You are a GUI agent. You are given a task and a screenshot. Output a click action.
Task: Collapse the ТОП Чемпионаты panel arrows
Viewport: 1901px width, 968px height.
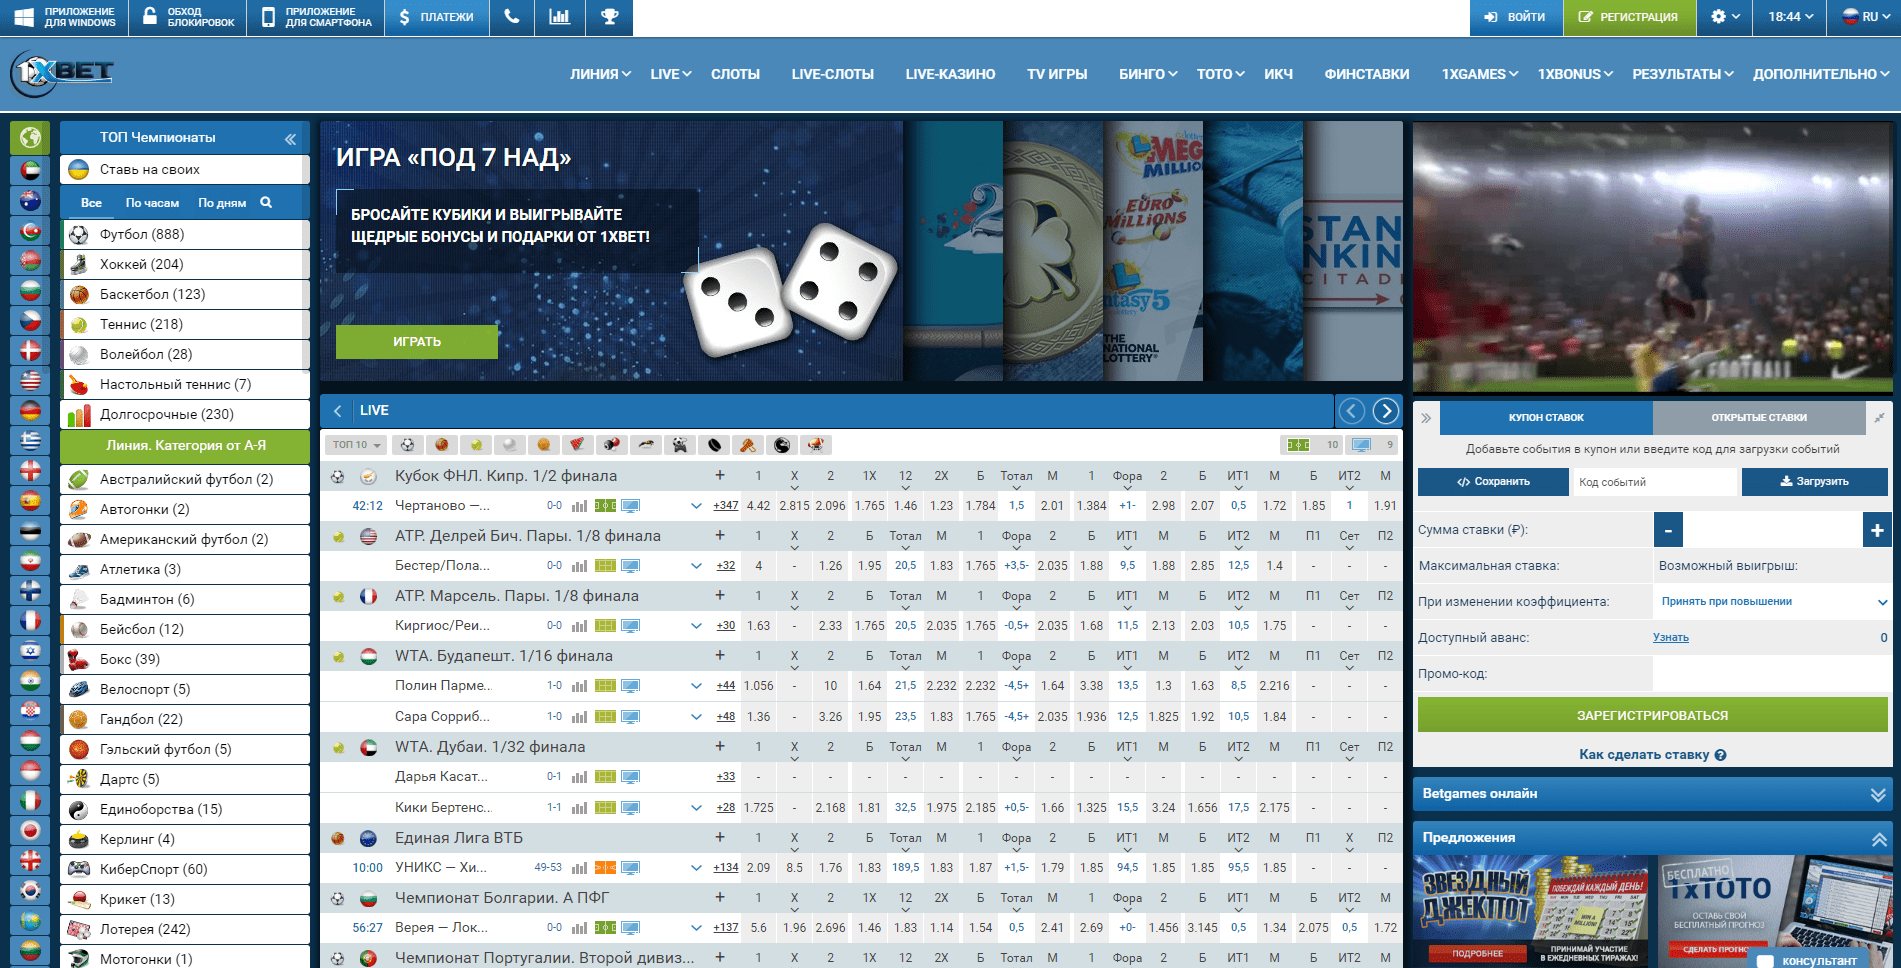point(290,138)
